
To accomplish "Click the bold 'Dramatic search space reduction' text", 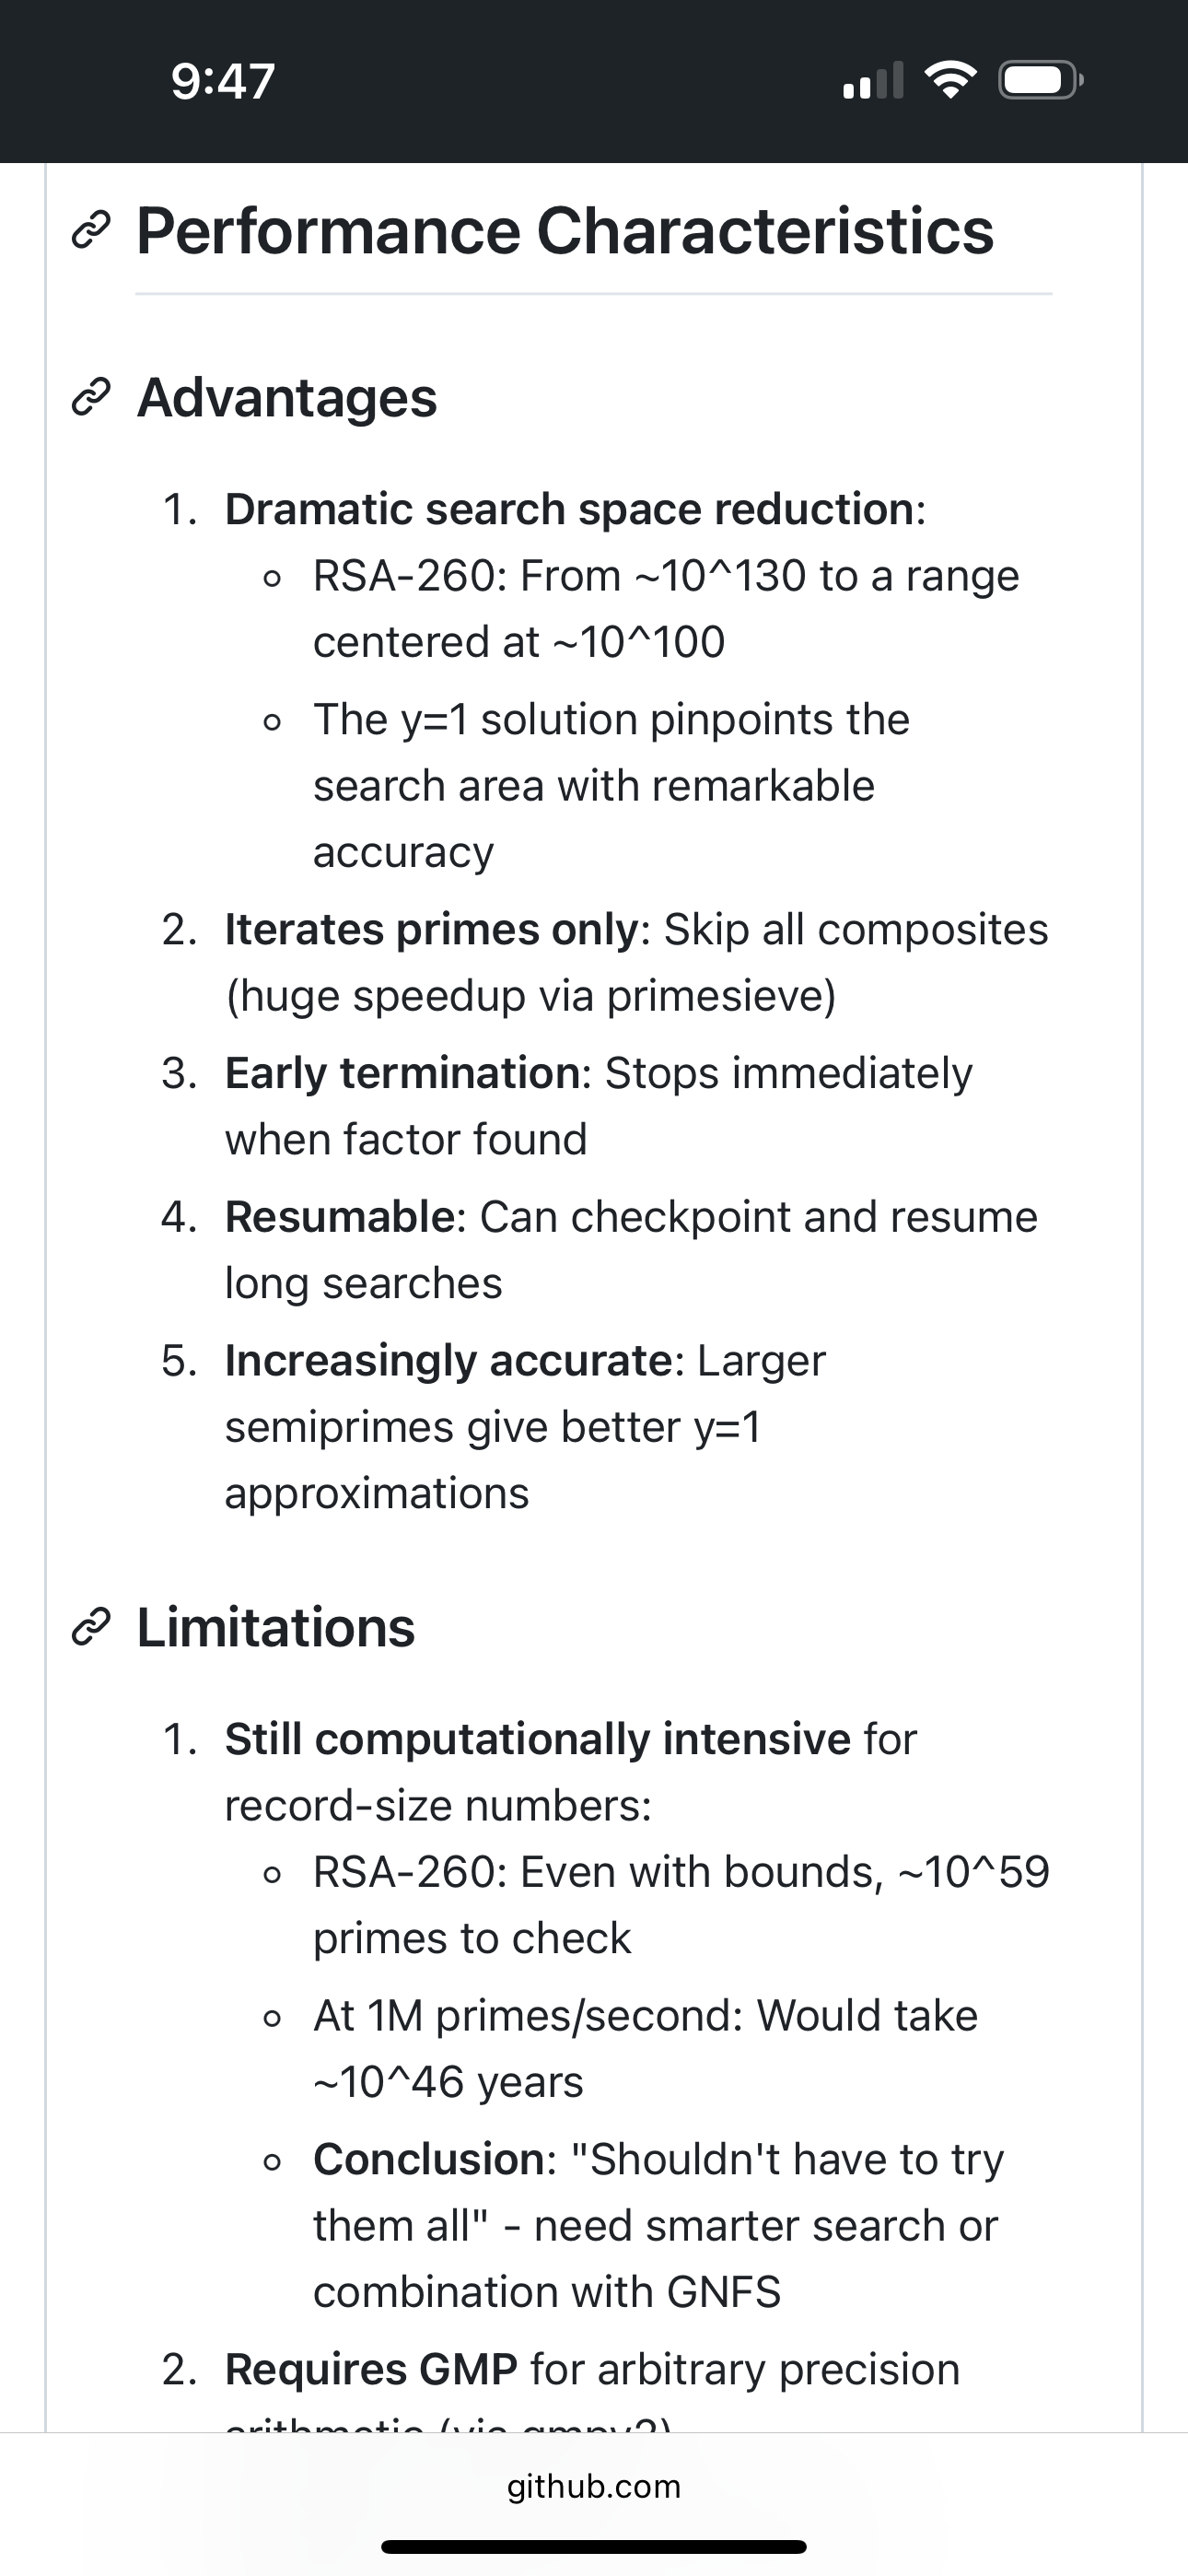I will pos(569,510).
